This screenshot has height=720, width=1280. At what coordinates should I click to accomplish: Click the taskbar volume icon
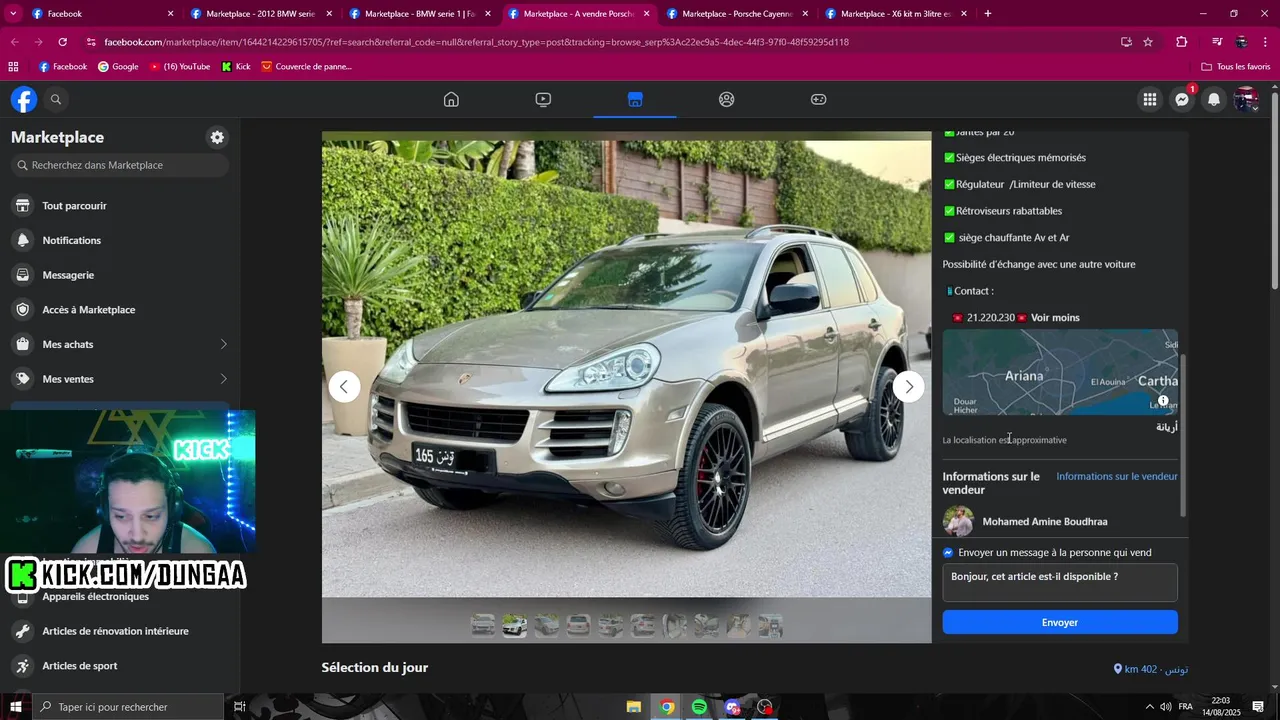(1166, 707)
